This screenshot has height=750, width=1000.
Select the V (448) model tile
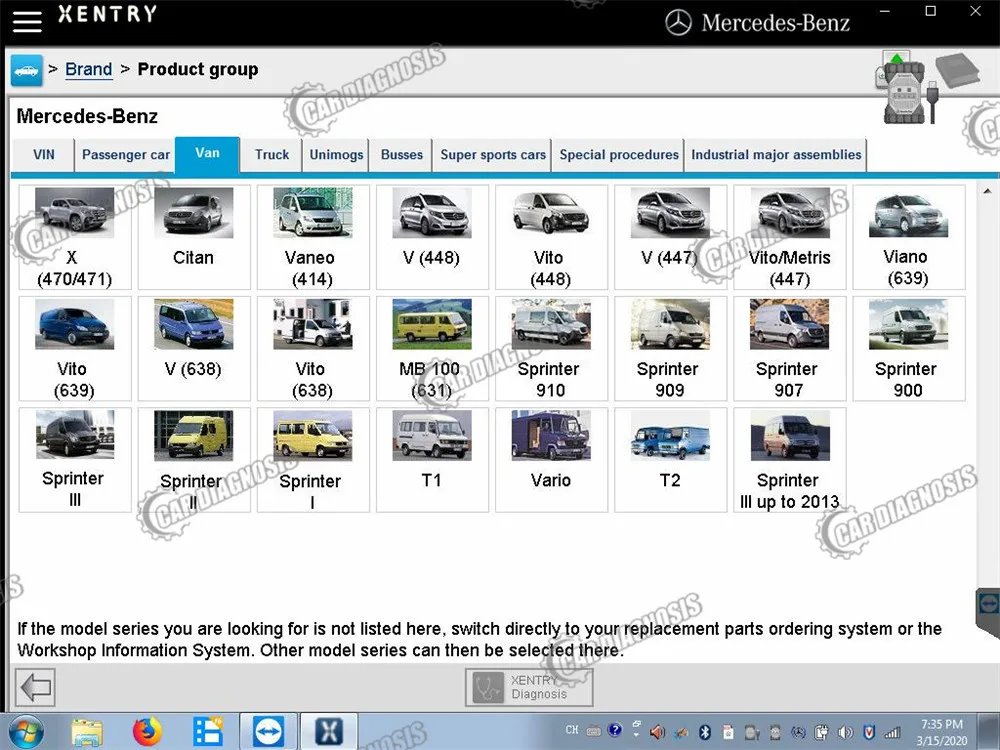tap(432, 237)
